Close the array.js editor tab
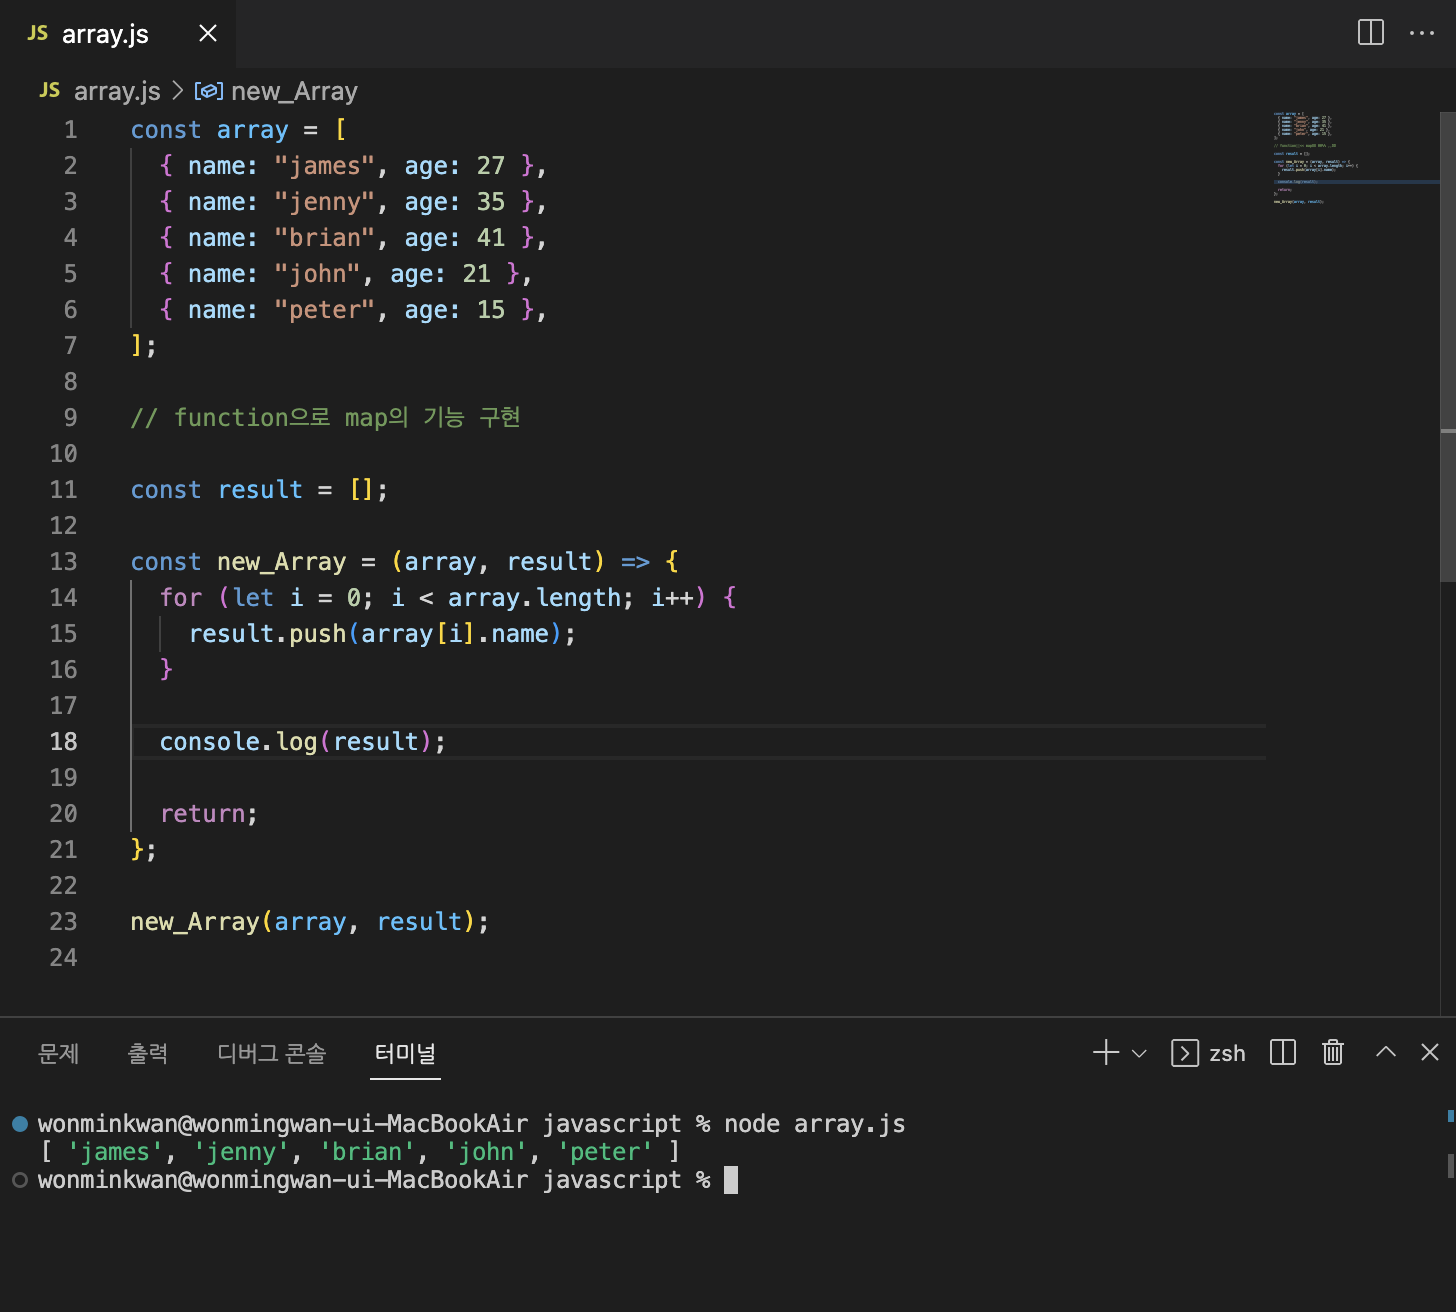 (208, 34)
